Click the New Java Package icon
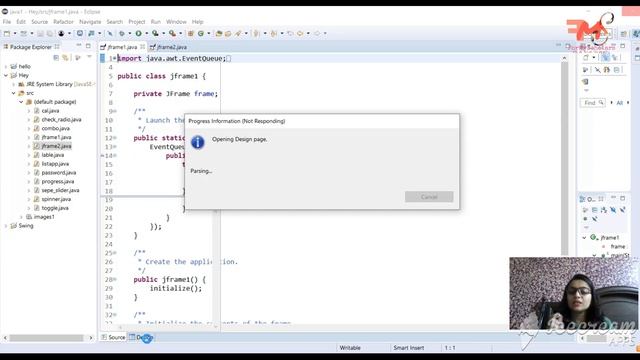Image resolution: width=640 pixels, height=360 pixels. tap(190, 33)
